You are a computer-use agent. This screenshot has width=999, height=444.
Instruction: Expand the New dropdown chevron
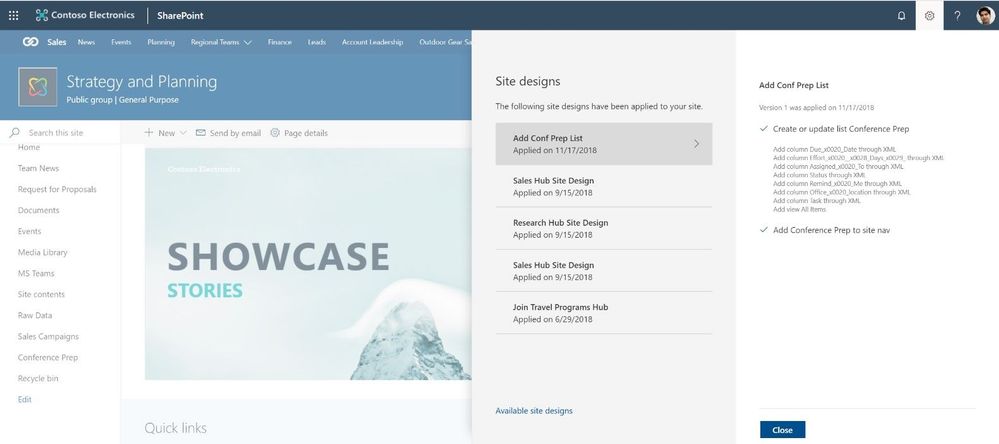[183, 133]
